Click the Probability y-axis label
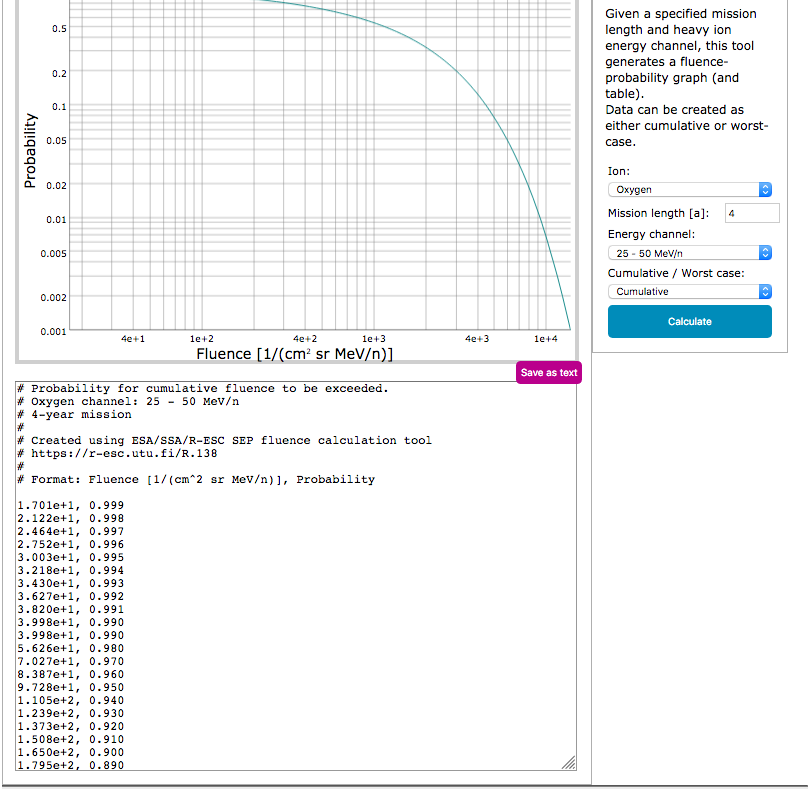This screenshot has height=789, width=812. pos(30,150)
